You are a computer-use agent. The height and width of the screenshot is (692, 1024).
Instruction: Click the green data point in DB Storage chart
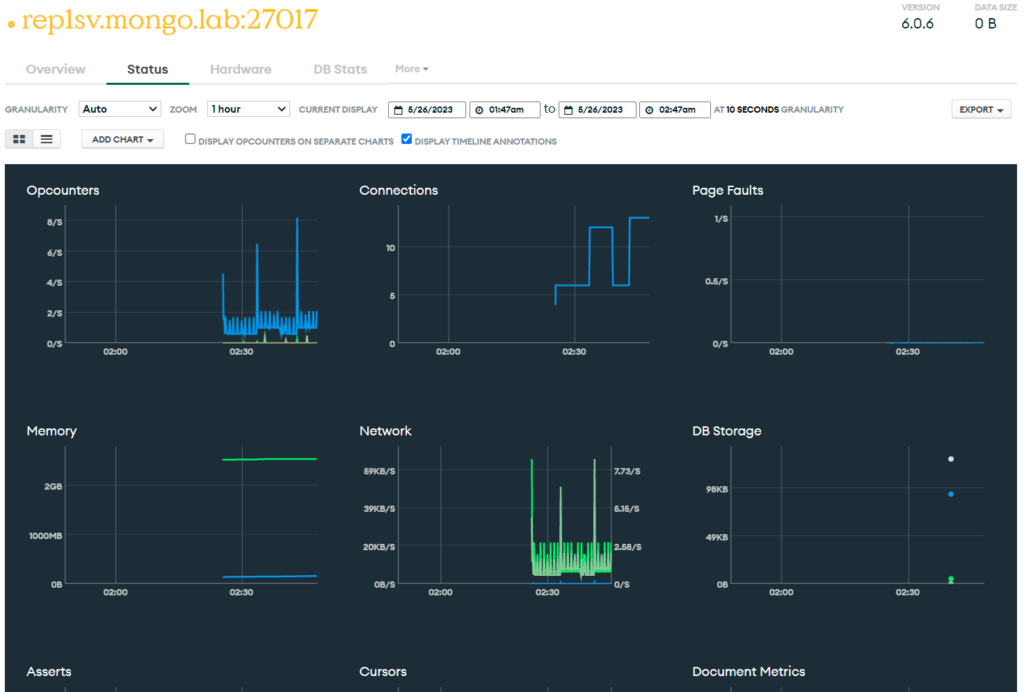pos(951,579)
